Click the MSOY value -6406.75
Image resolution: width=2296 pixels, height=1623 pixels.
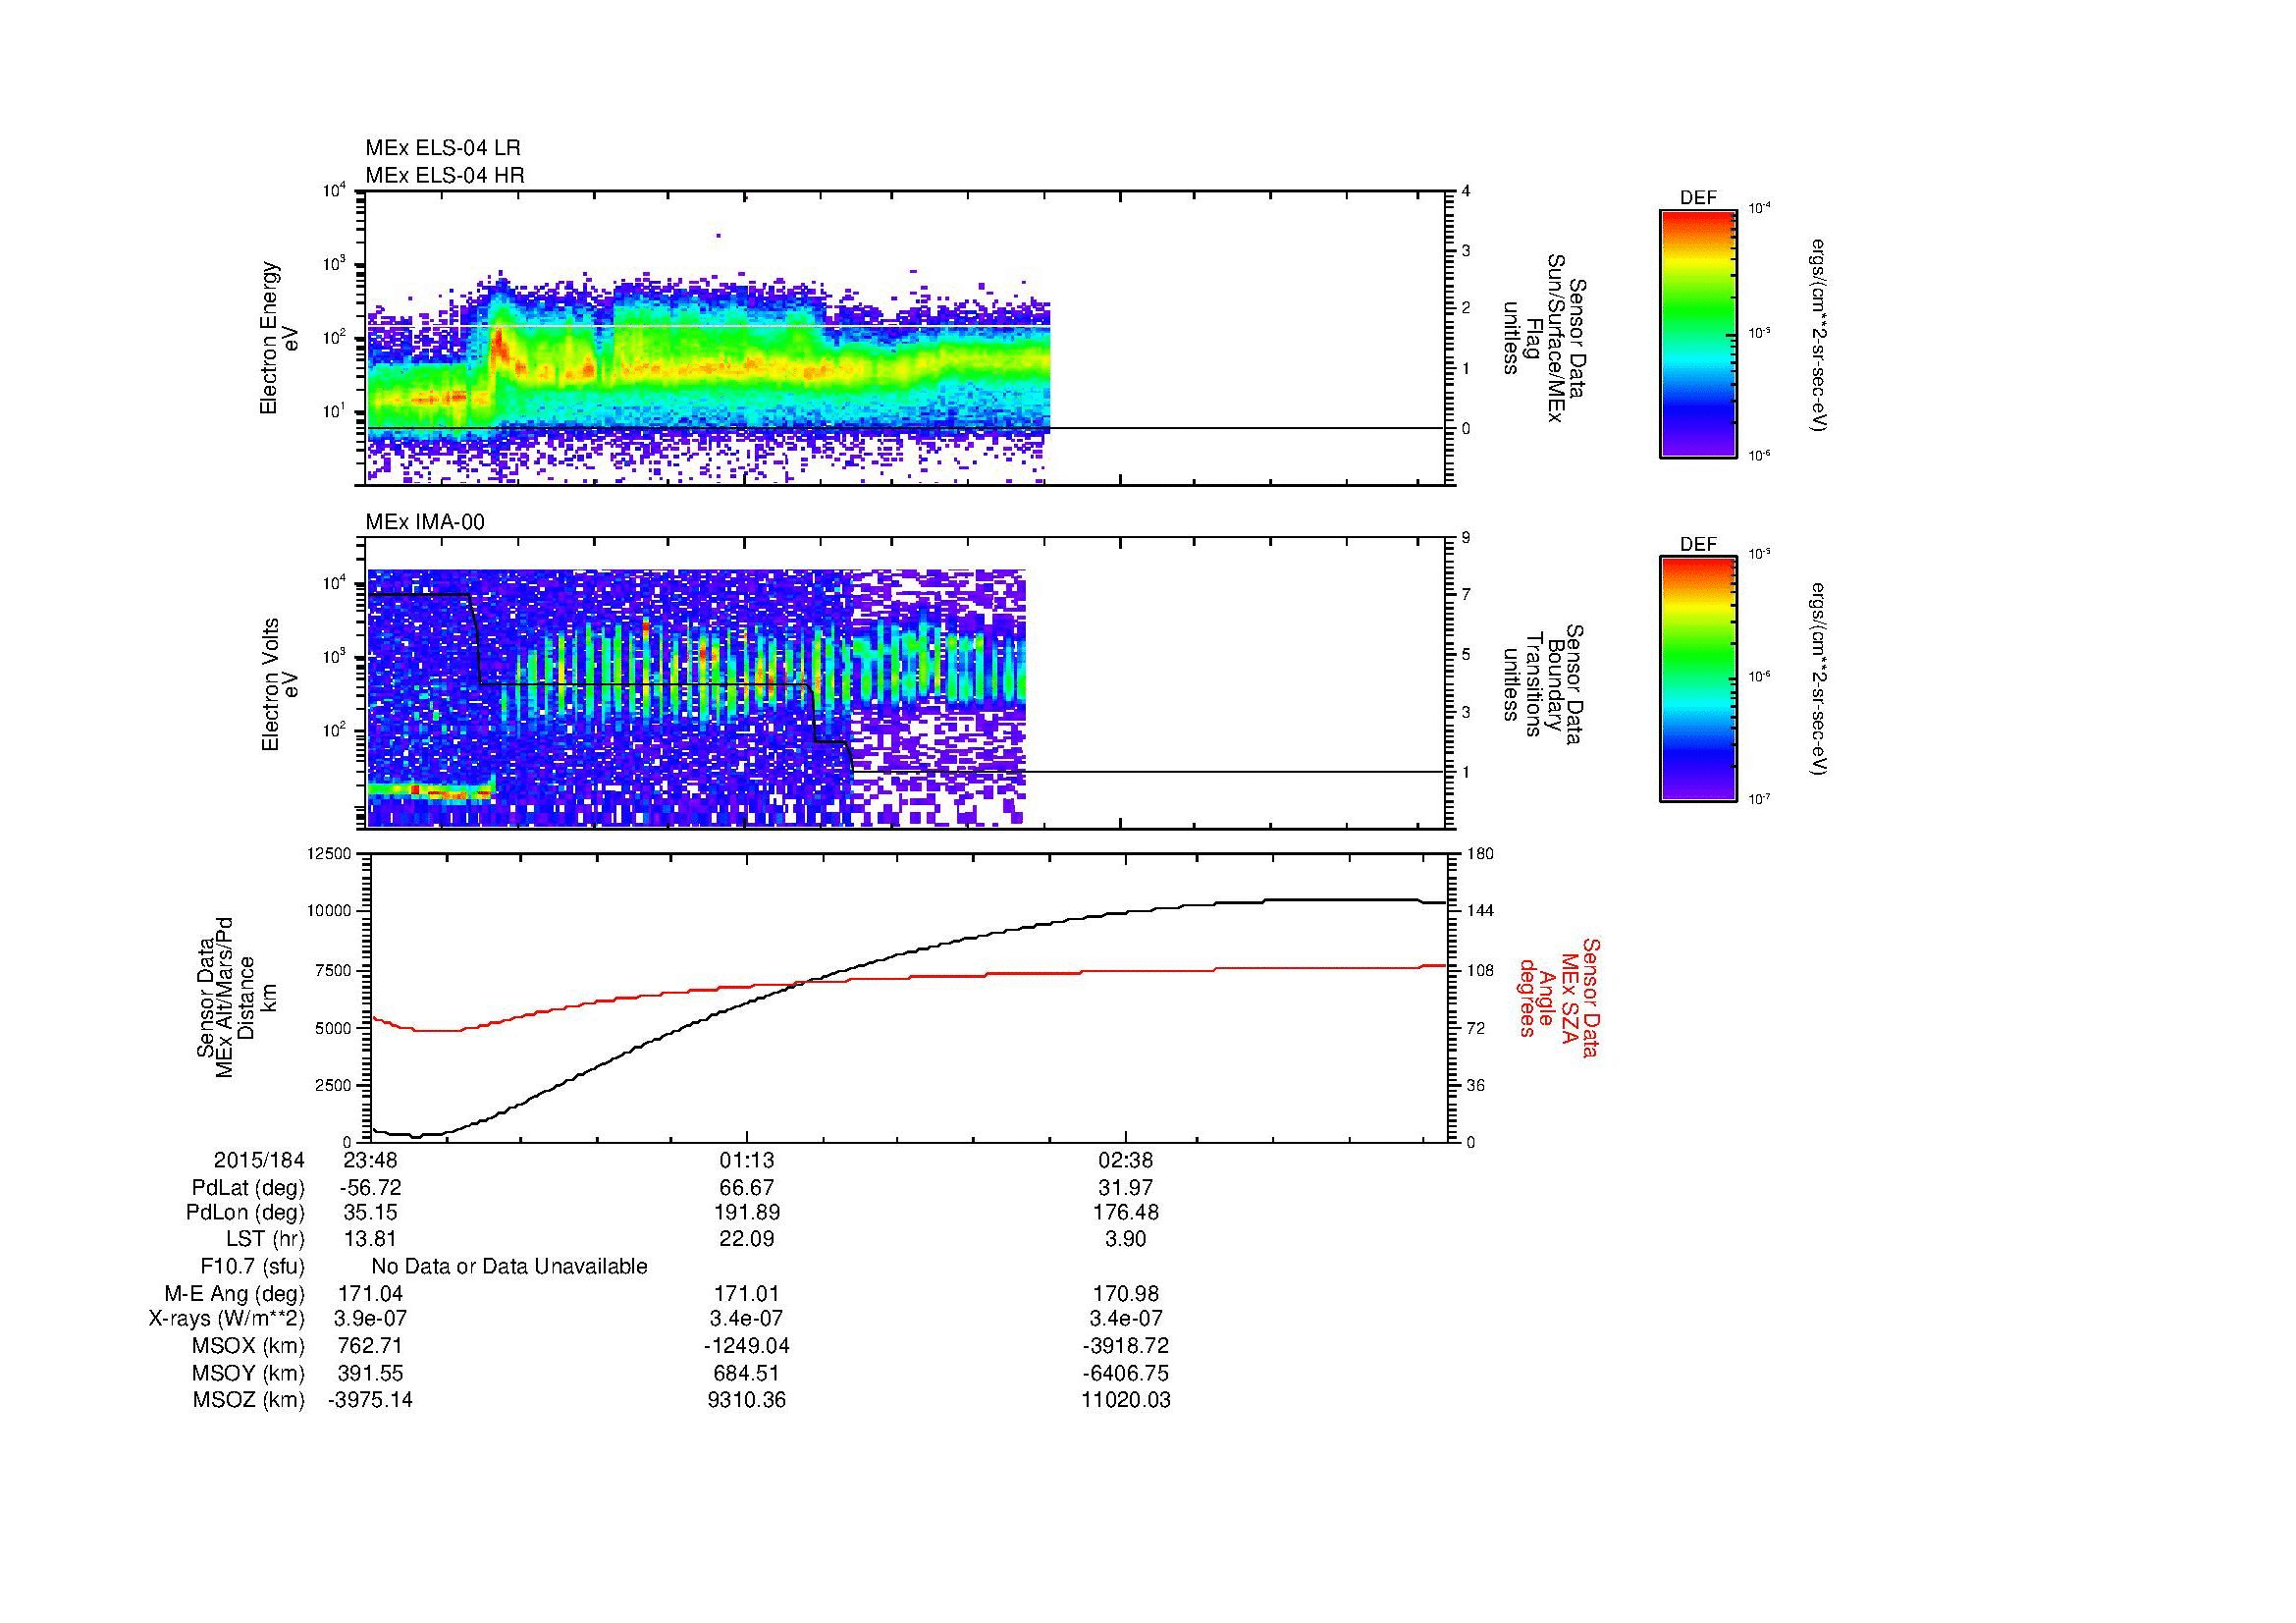tap(1125, 1373)
